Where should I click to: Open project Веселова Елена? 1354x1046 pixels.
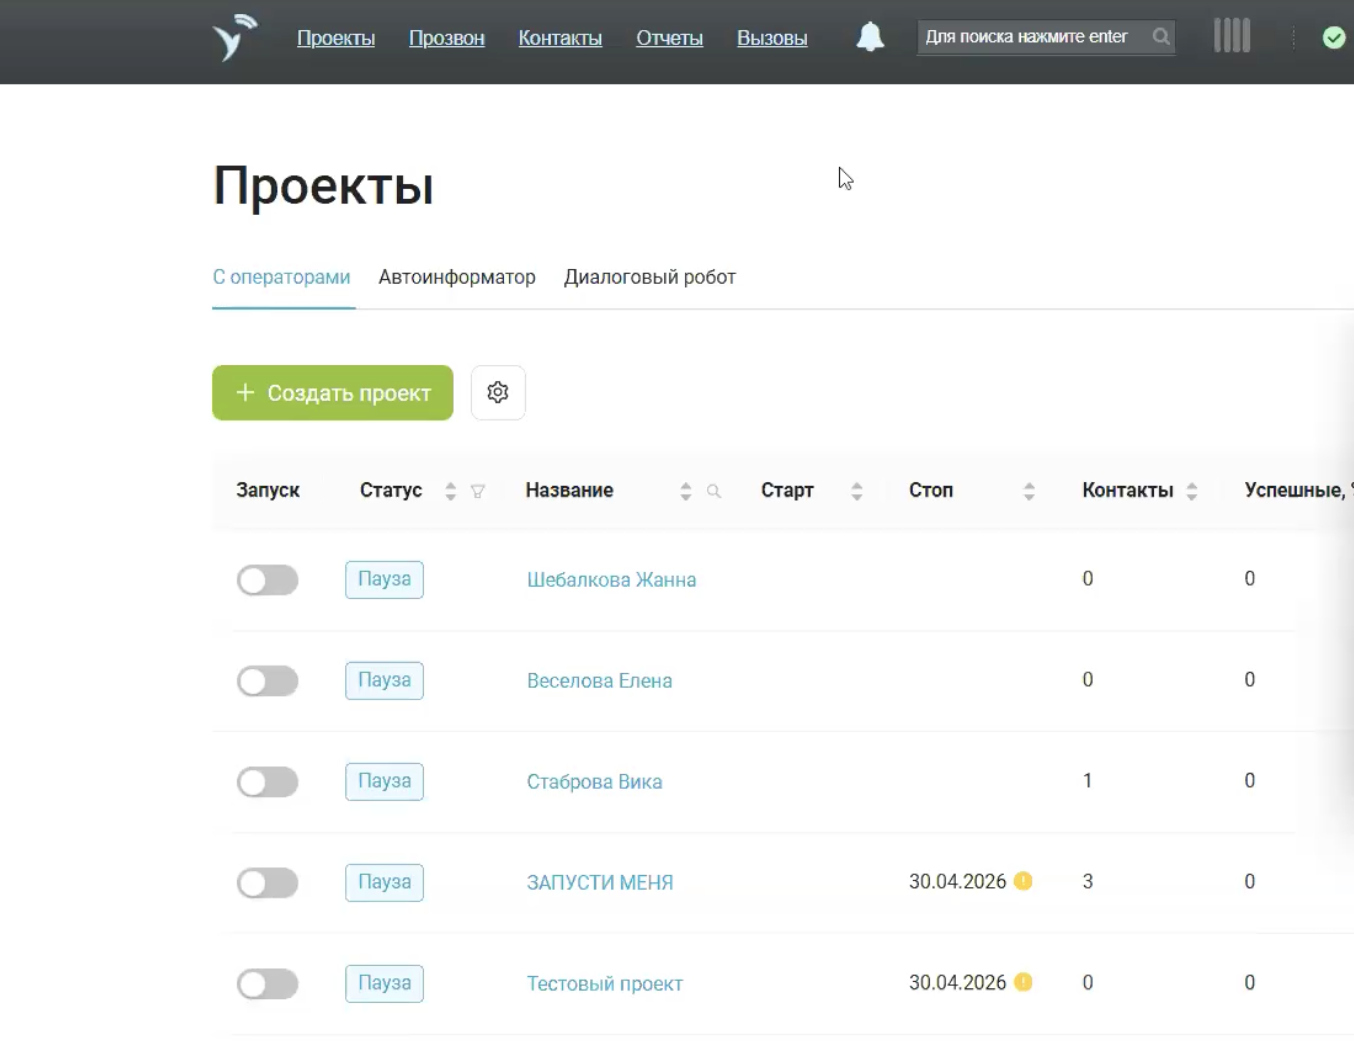[x=600, y=681]
